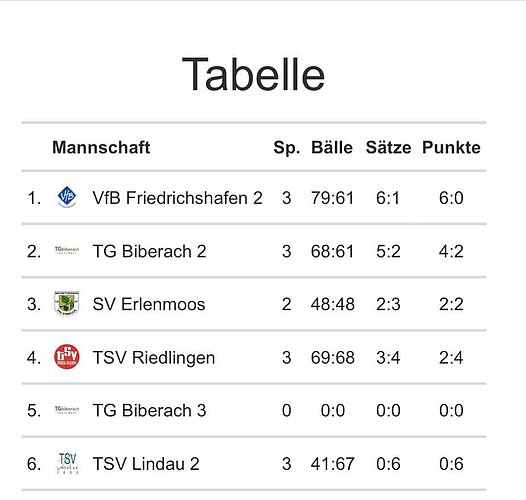Screen dimensions: 526x500
Task: Open the VfB Friedrichshafen 2 team name
Action: coord(177,198)
